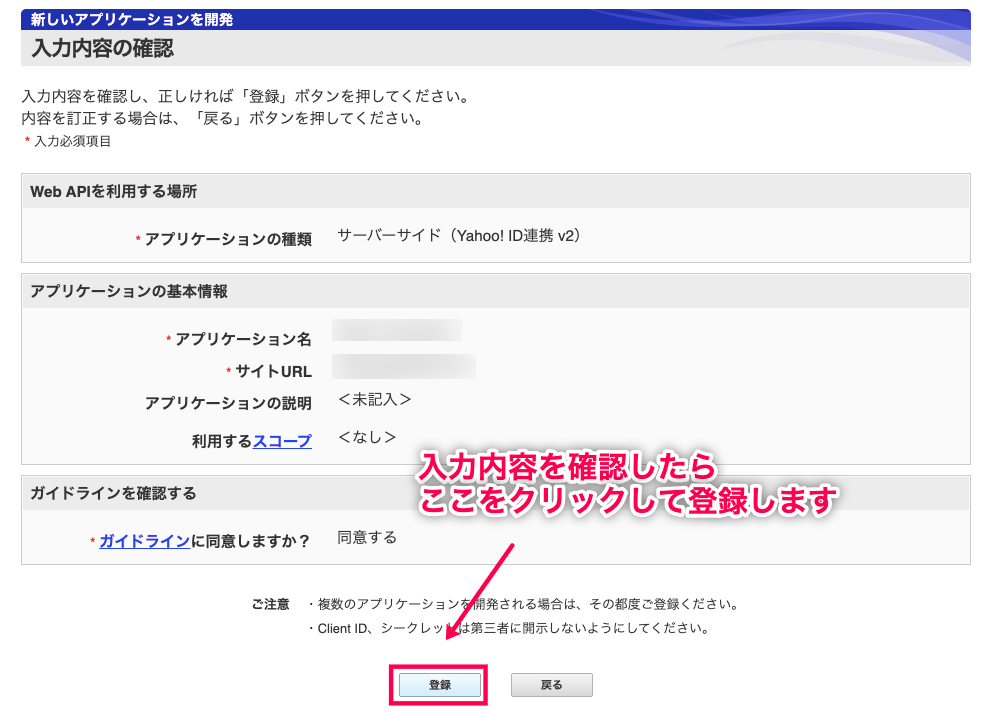
Task: Click the 新しいアプリケーションを開発 banner title
Action: (x=132, y=20)
